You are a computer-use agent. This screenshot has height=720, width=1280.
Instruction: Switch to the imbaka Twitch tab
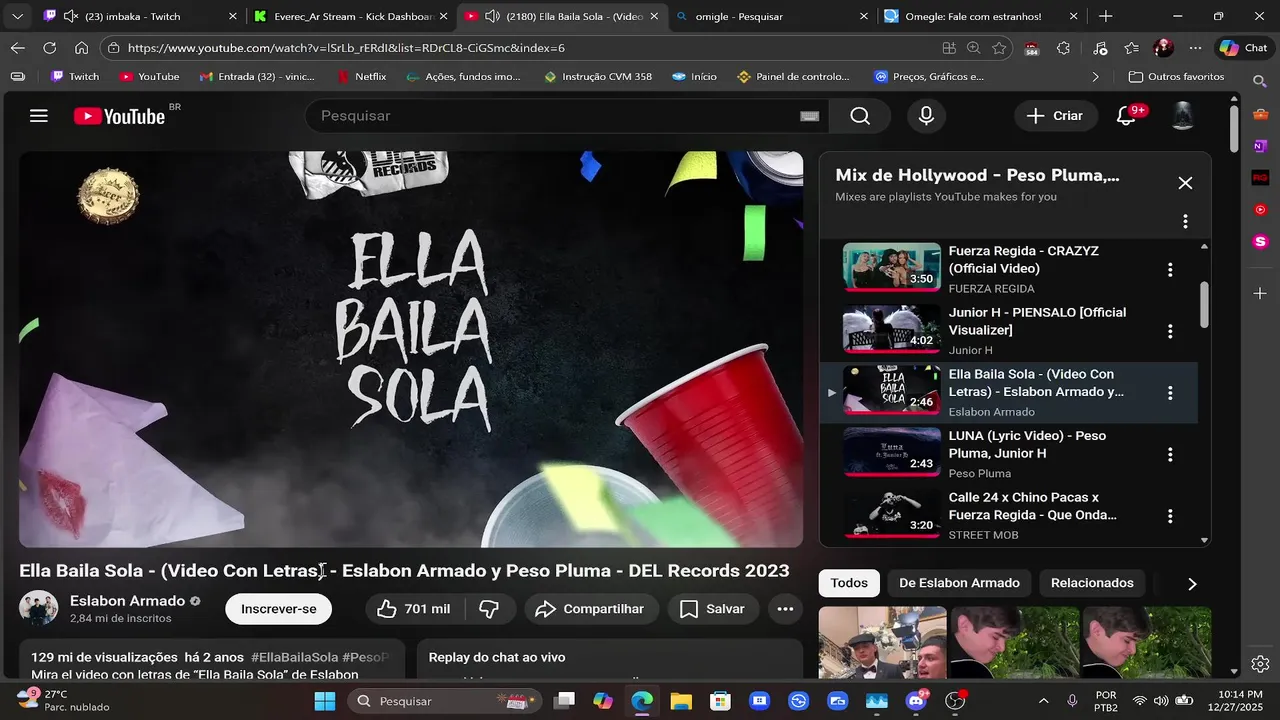140,16
